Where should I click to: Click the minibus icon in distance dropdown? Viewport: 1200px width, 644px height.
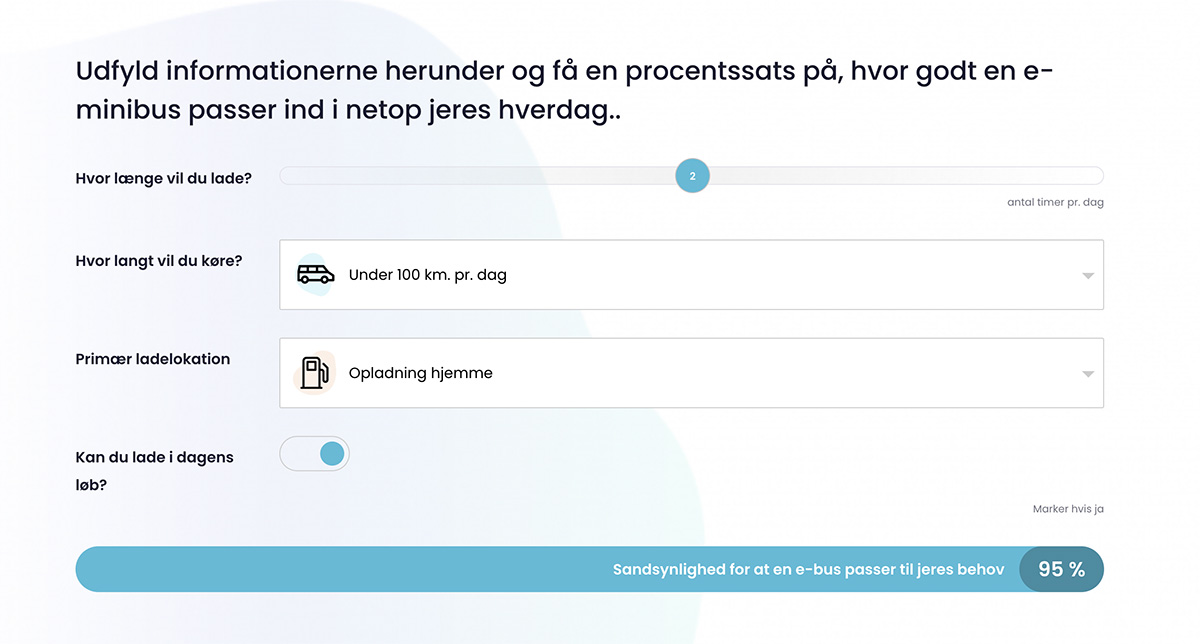tap(316, 274)
